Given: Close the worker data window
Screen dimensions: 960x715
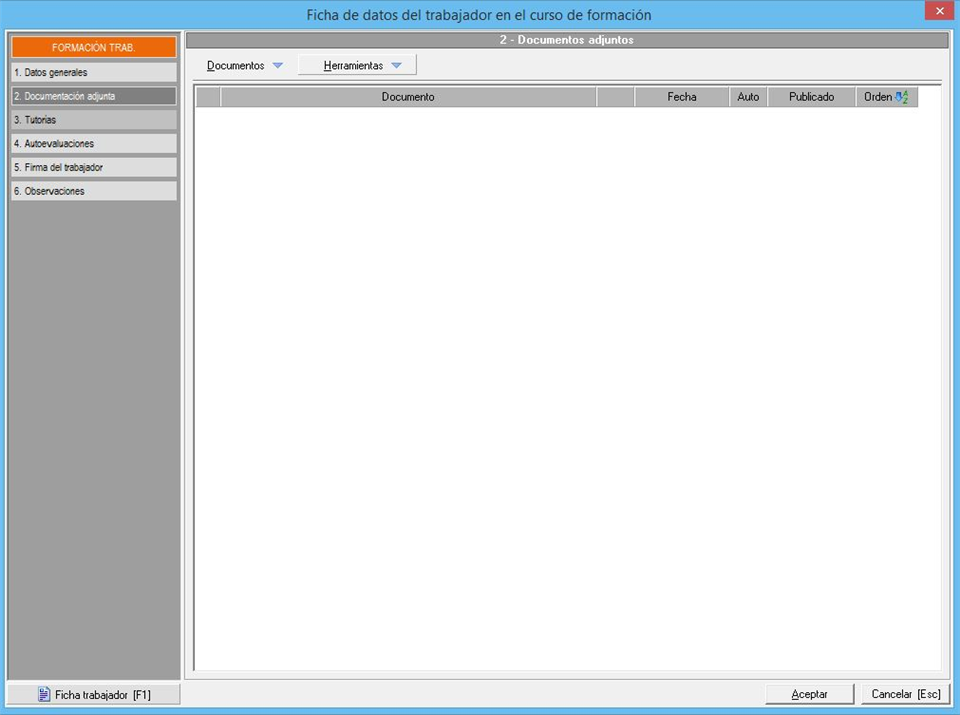Looking at the screenshot, I should [x=939, y=11].
